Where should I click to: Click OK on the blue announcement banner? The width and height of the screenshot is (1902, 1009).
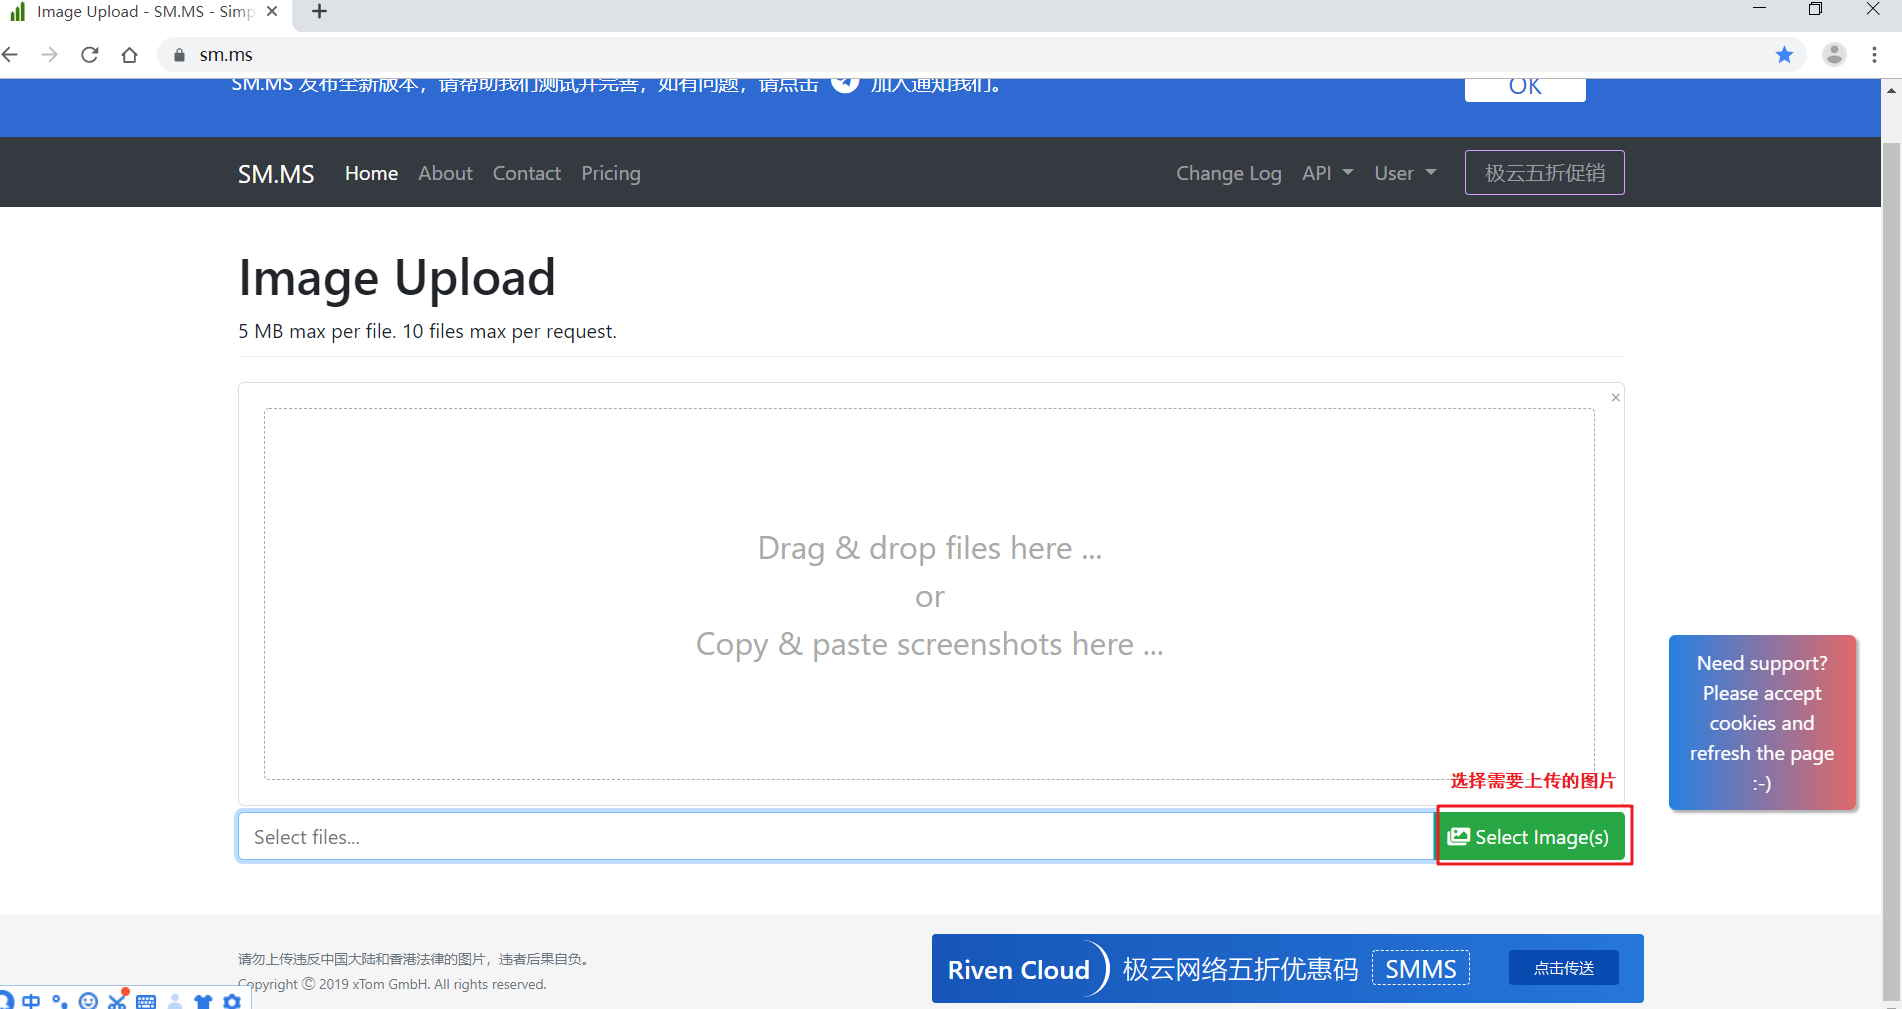pos(1525,88)
